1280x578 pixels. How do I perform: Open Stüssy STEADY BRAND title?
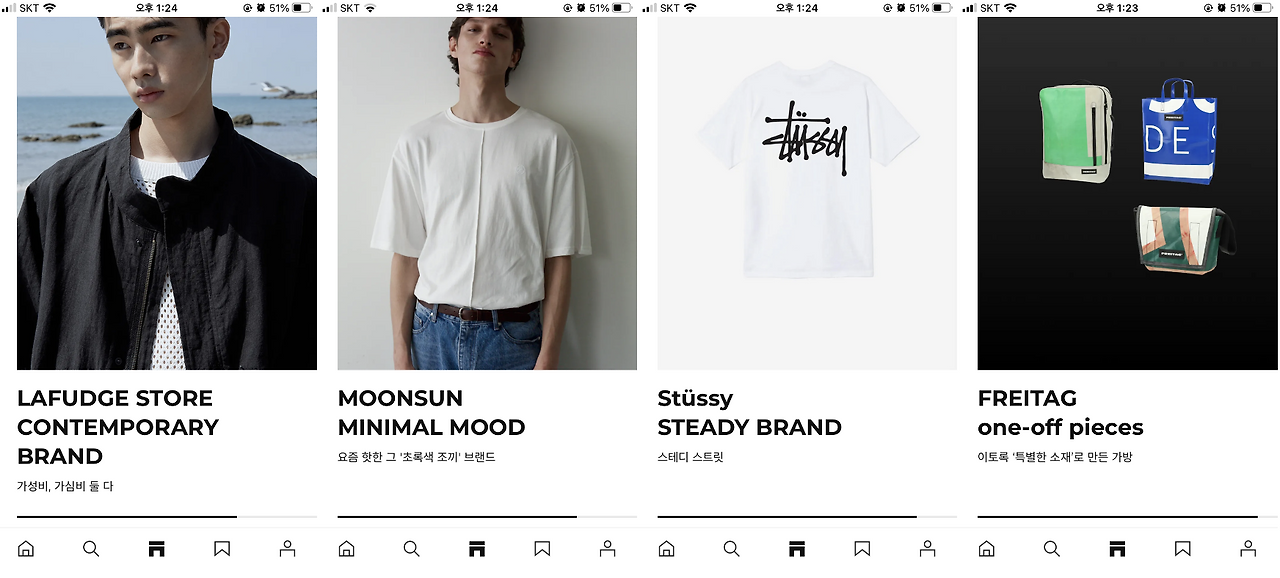(749, 413)
